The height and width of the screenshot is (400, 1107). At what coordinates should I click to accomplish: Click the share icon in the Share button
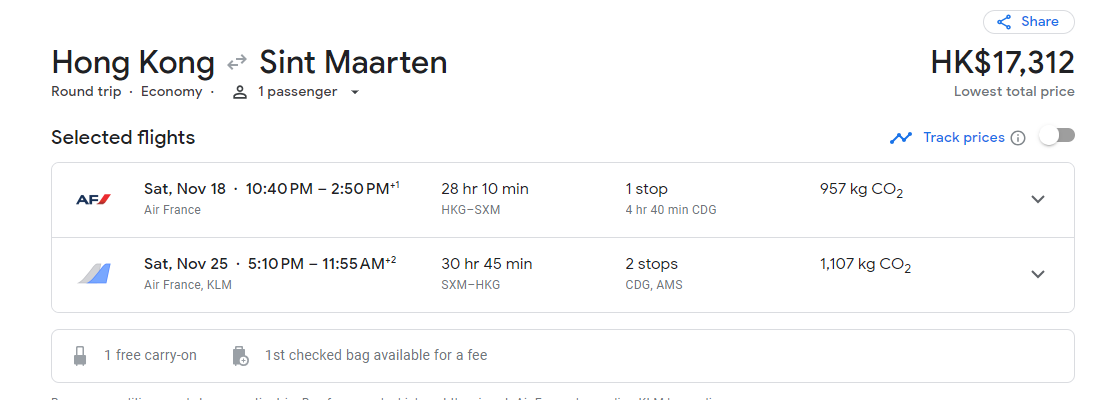click(x=1003, y=22)
